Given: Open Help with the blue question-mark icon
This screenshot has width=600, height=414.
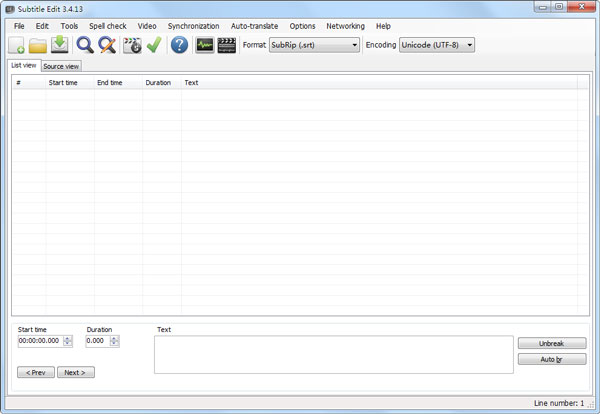Looking at the screenshot, I should 179,45.
